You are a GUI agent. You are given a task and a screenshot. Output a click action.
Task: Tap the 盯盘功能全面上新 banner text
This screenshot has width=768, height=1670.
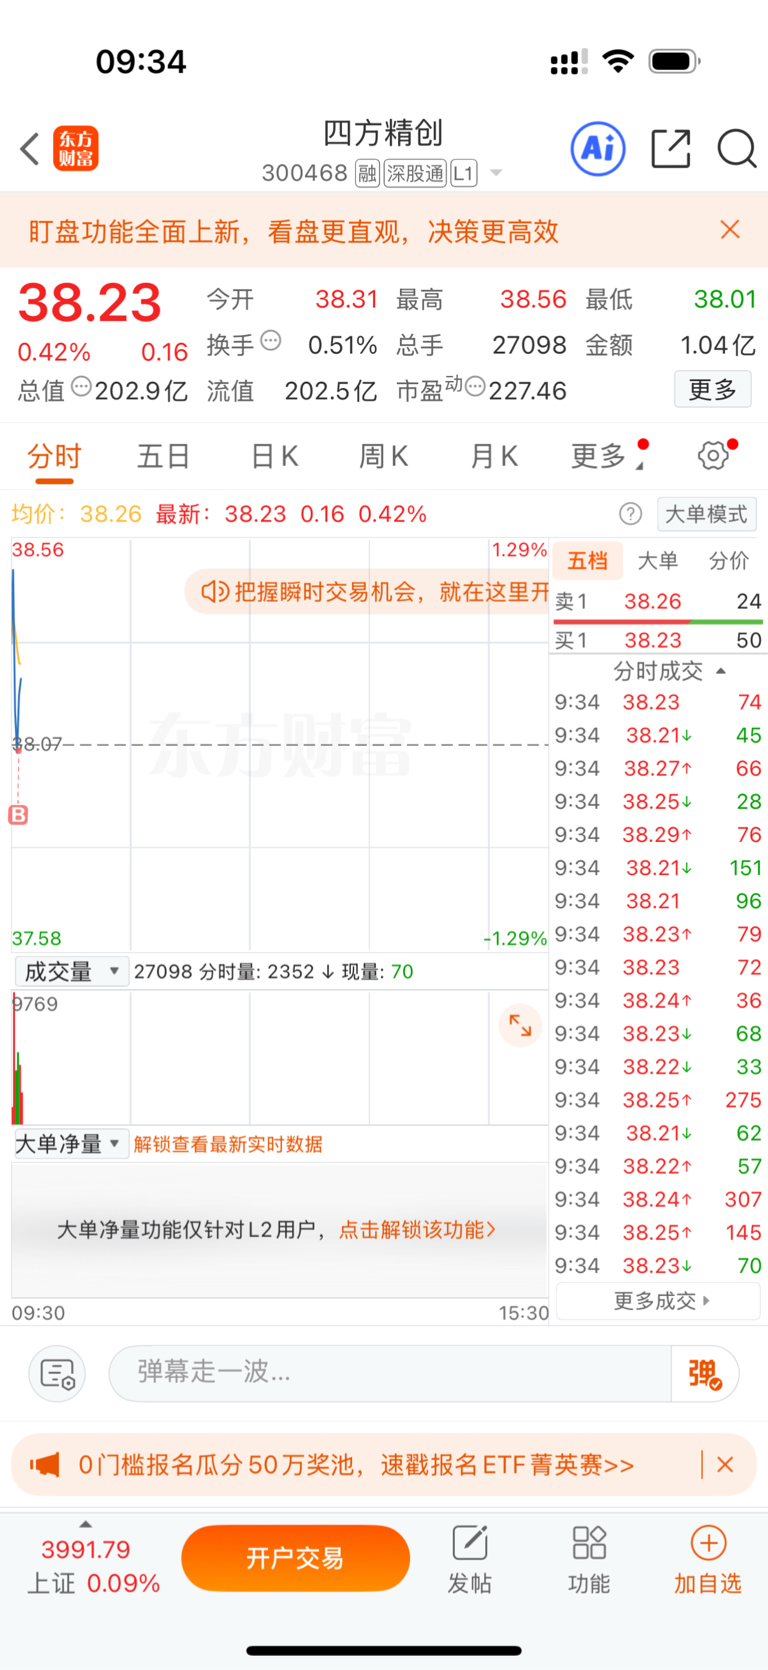pyautogui.click(x=293, y=231)
